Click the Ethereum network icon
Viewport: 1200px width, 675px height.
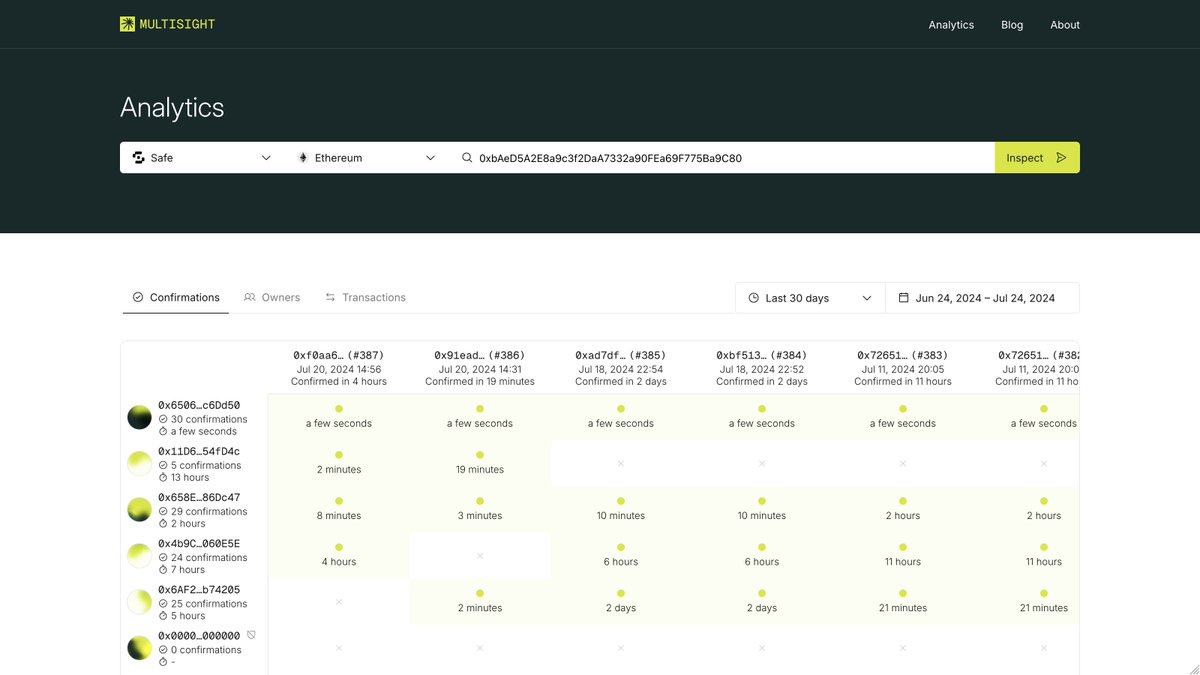(x=303, y=158)
